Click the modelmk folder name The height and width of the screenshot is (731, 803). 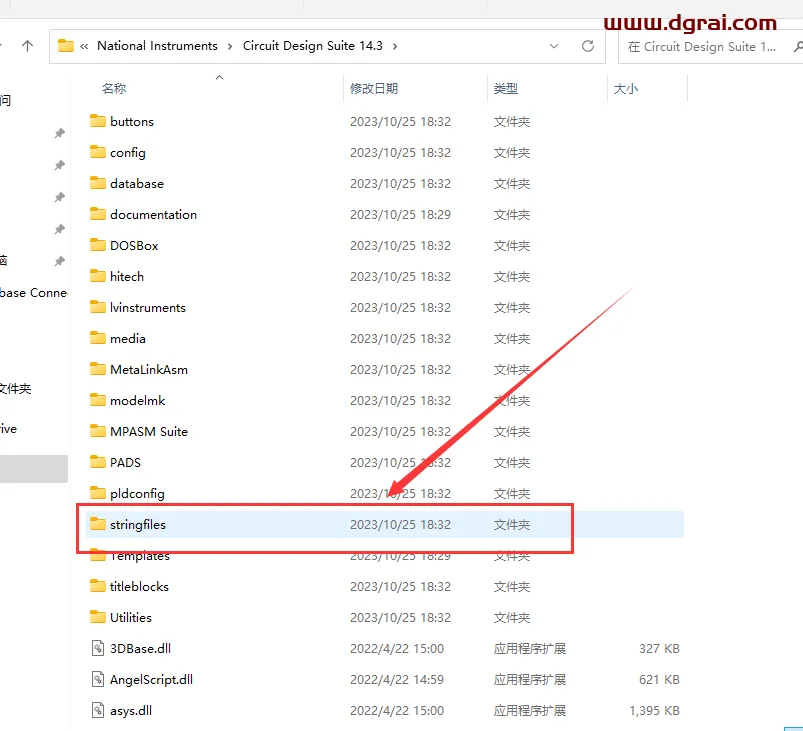(x=137, y=400)
